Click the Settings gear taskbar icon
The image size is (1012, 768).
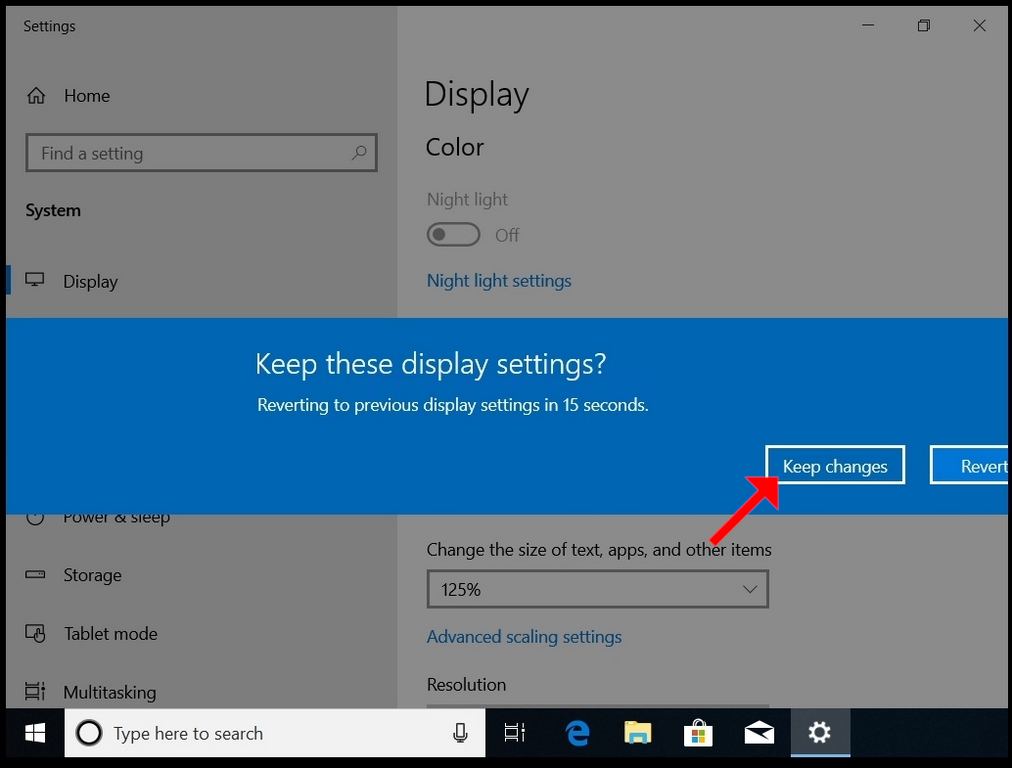pyautogui.click(x=820, y=733)
